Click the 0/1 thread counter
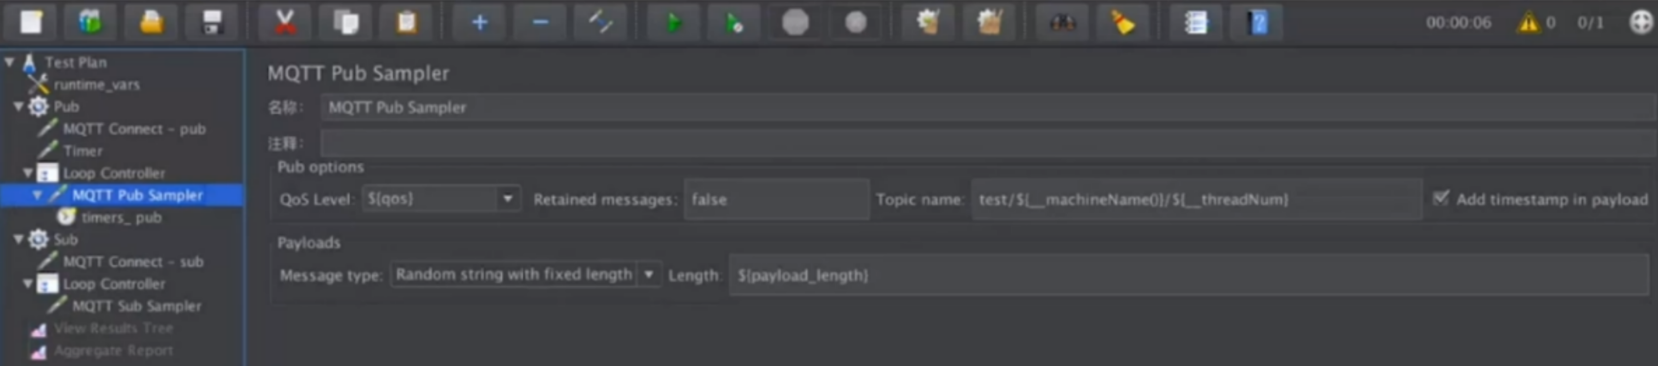Screen dimensions: 1658x366 pyautogui.click(x=1590, y=22)
